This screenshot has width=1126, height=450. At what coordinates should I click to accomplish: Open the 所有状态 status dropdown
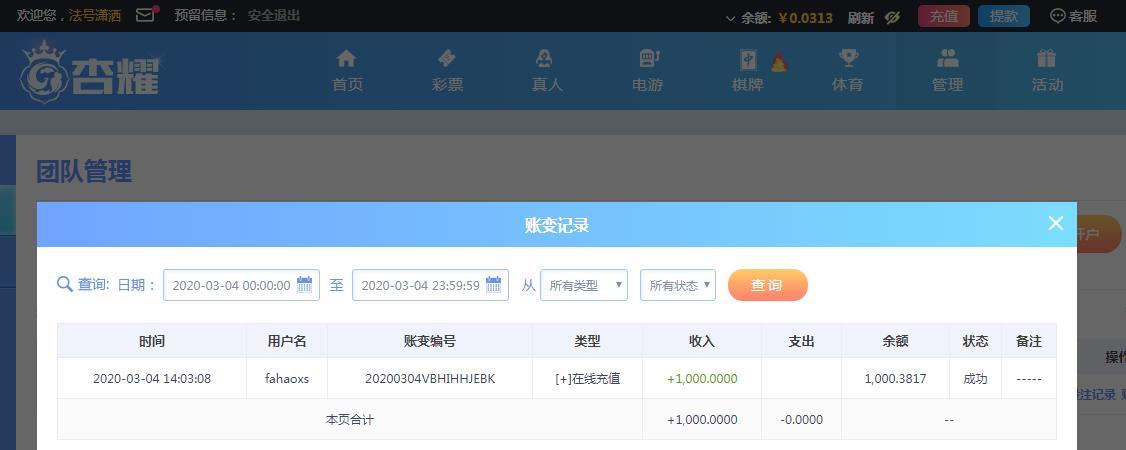(678, 285)
